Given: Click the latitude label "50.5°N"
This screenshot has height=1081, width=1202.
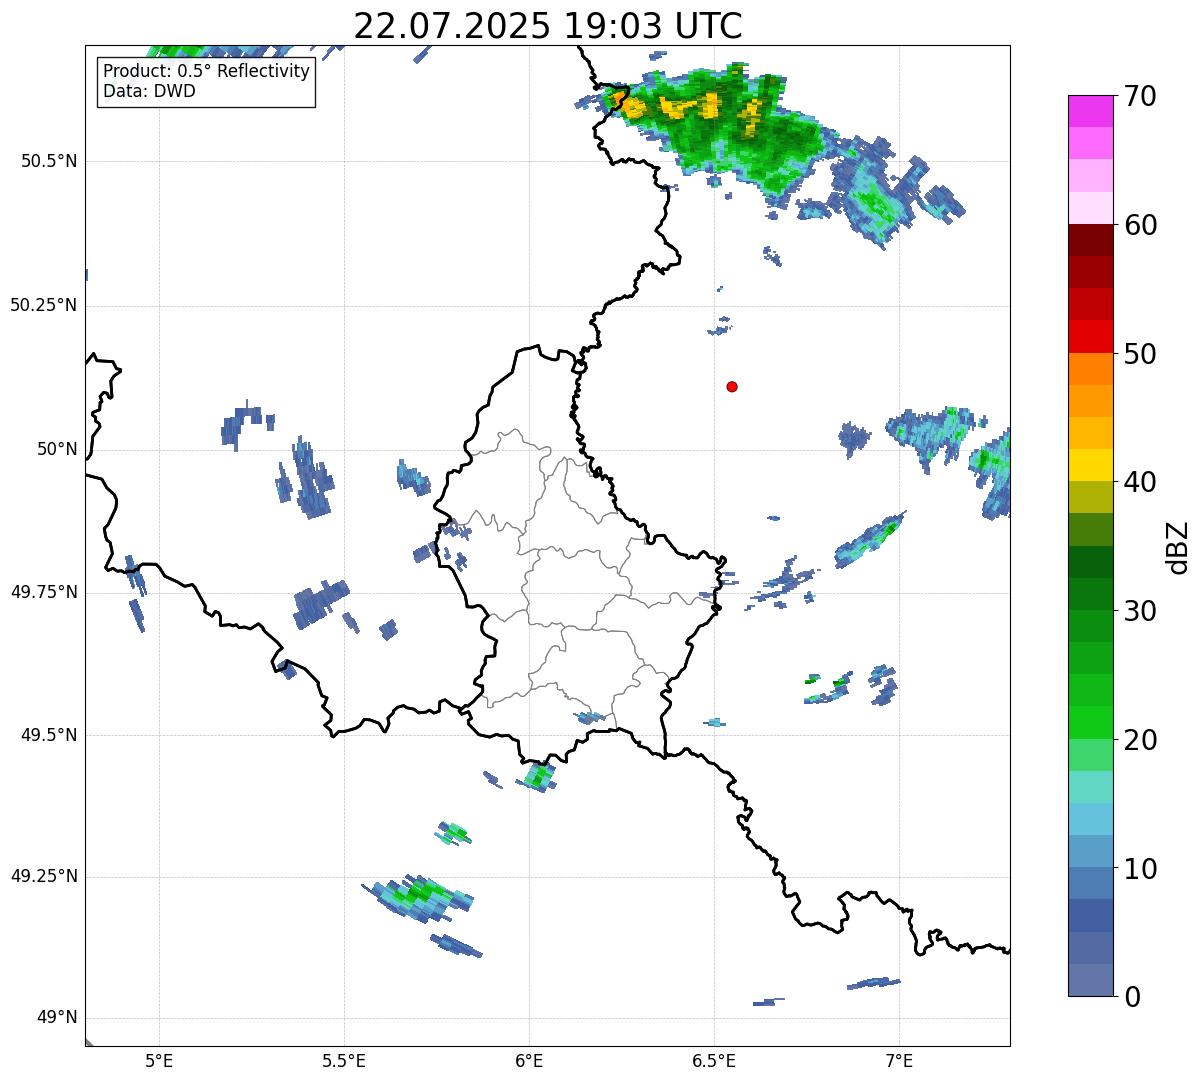Looking at the screenshot, I should tap(49, 161).
